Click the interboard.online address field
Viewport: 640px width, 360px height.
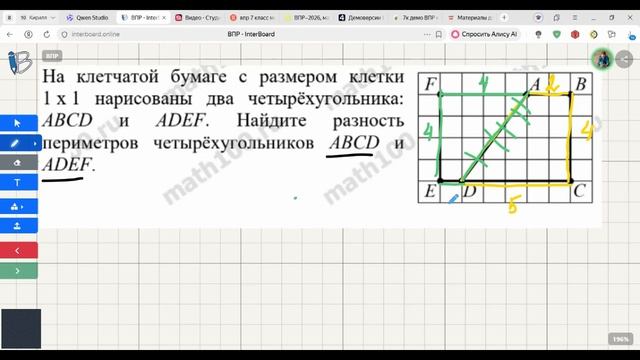tap(96, 34)
